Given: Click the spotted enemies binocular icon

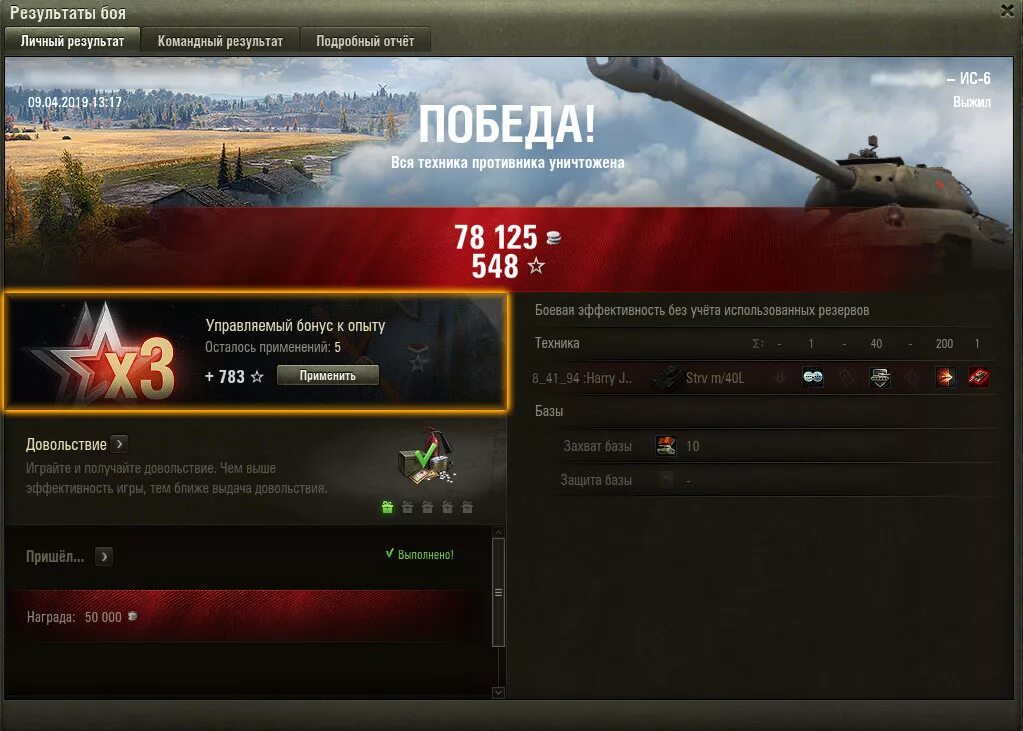Looking at the screenshot, I should coord(812,377).
